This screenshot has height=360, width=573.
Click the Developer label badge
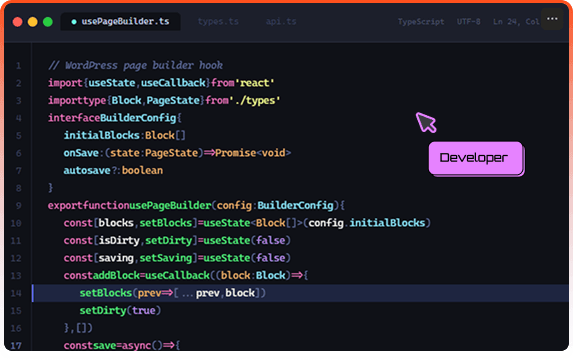475,158
